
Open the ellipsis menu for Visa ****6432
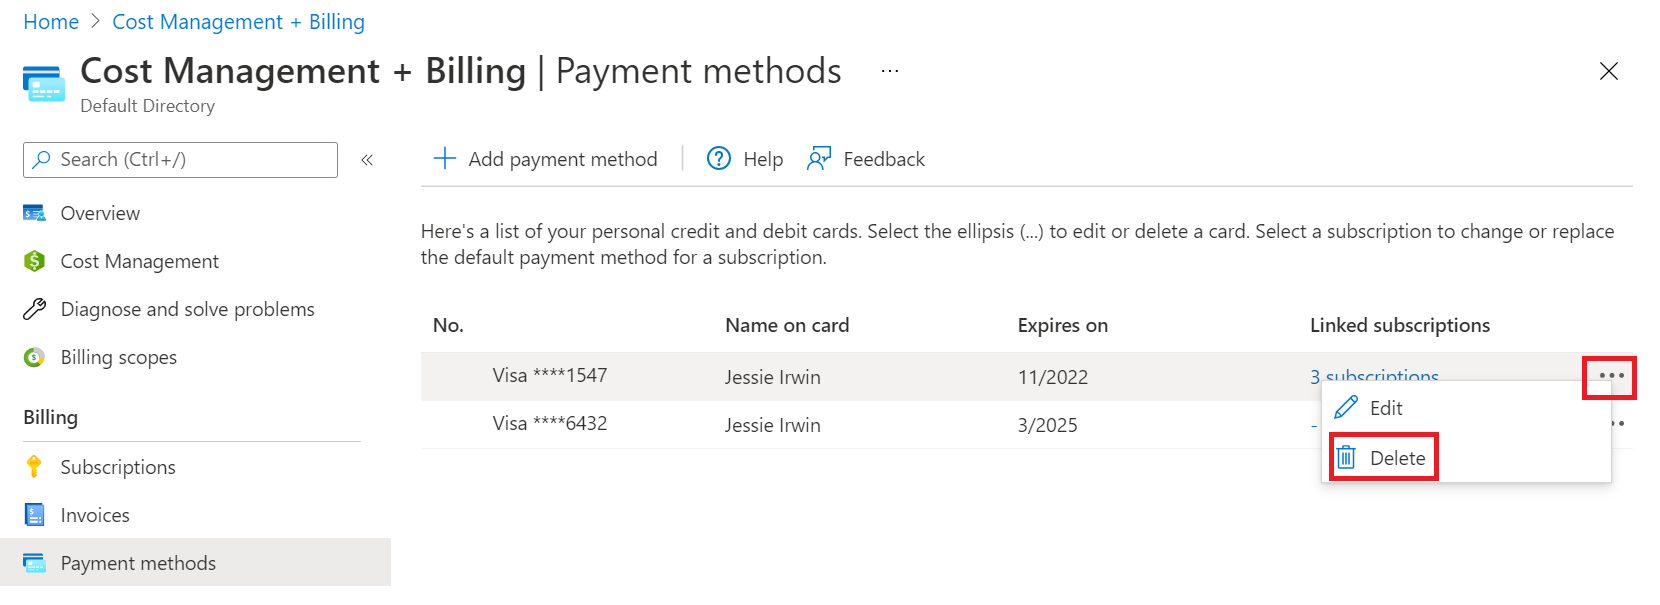(1610, 425)
